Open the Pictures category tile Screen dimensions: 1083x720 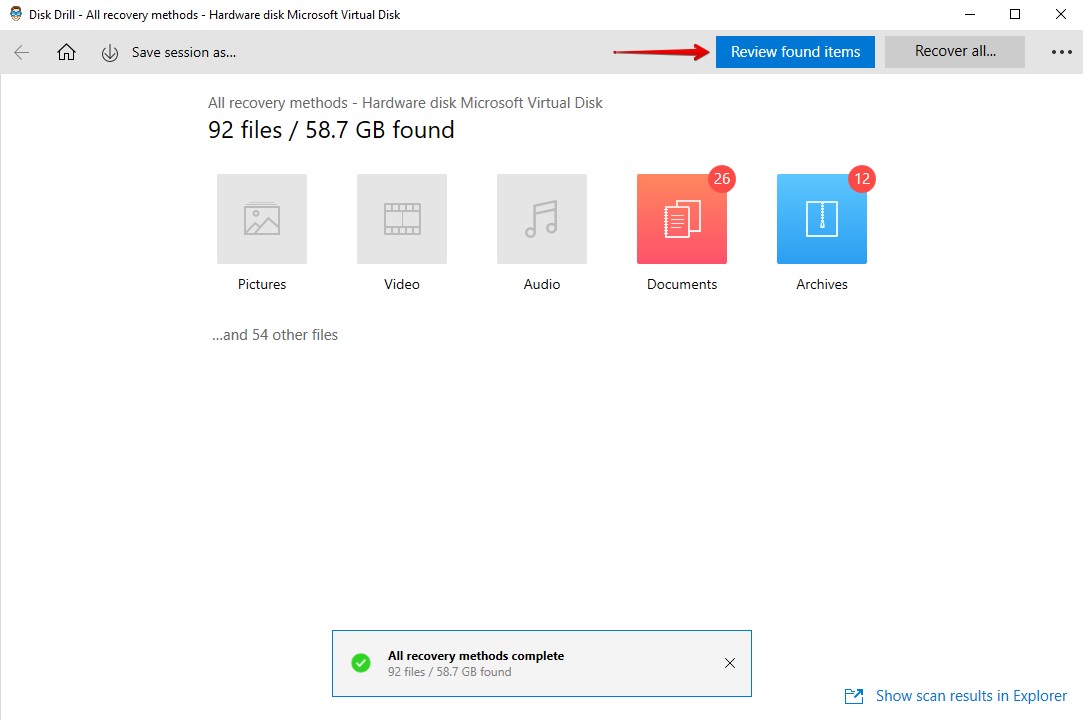coord(262,219)
